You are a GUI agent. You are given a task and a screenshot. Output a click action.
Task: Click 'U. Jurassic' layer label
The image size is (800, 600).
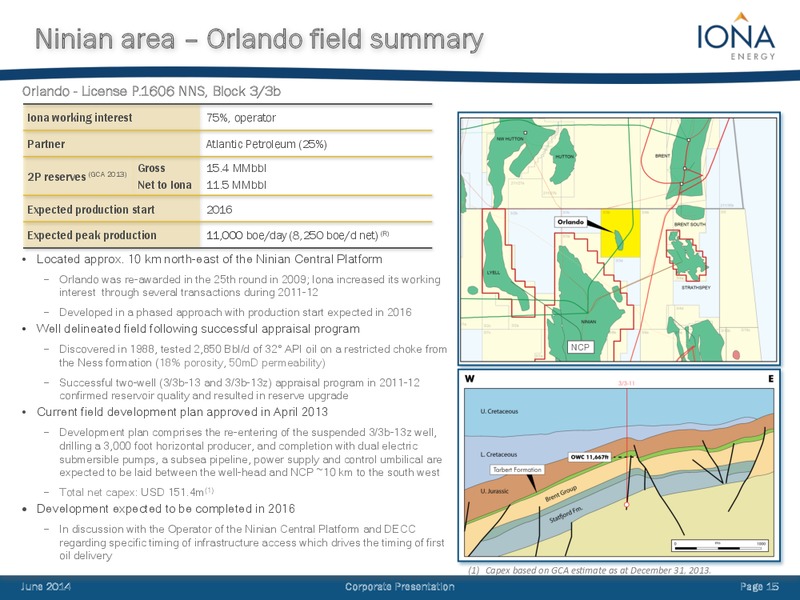coord(494,491)
